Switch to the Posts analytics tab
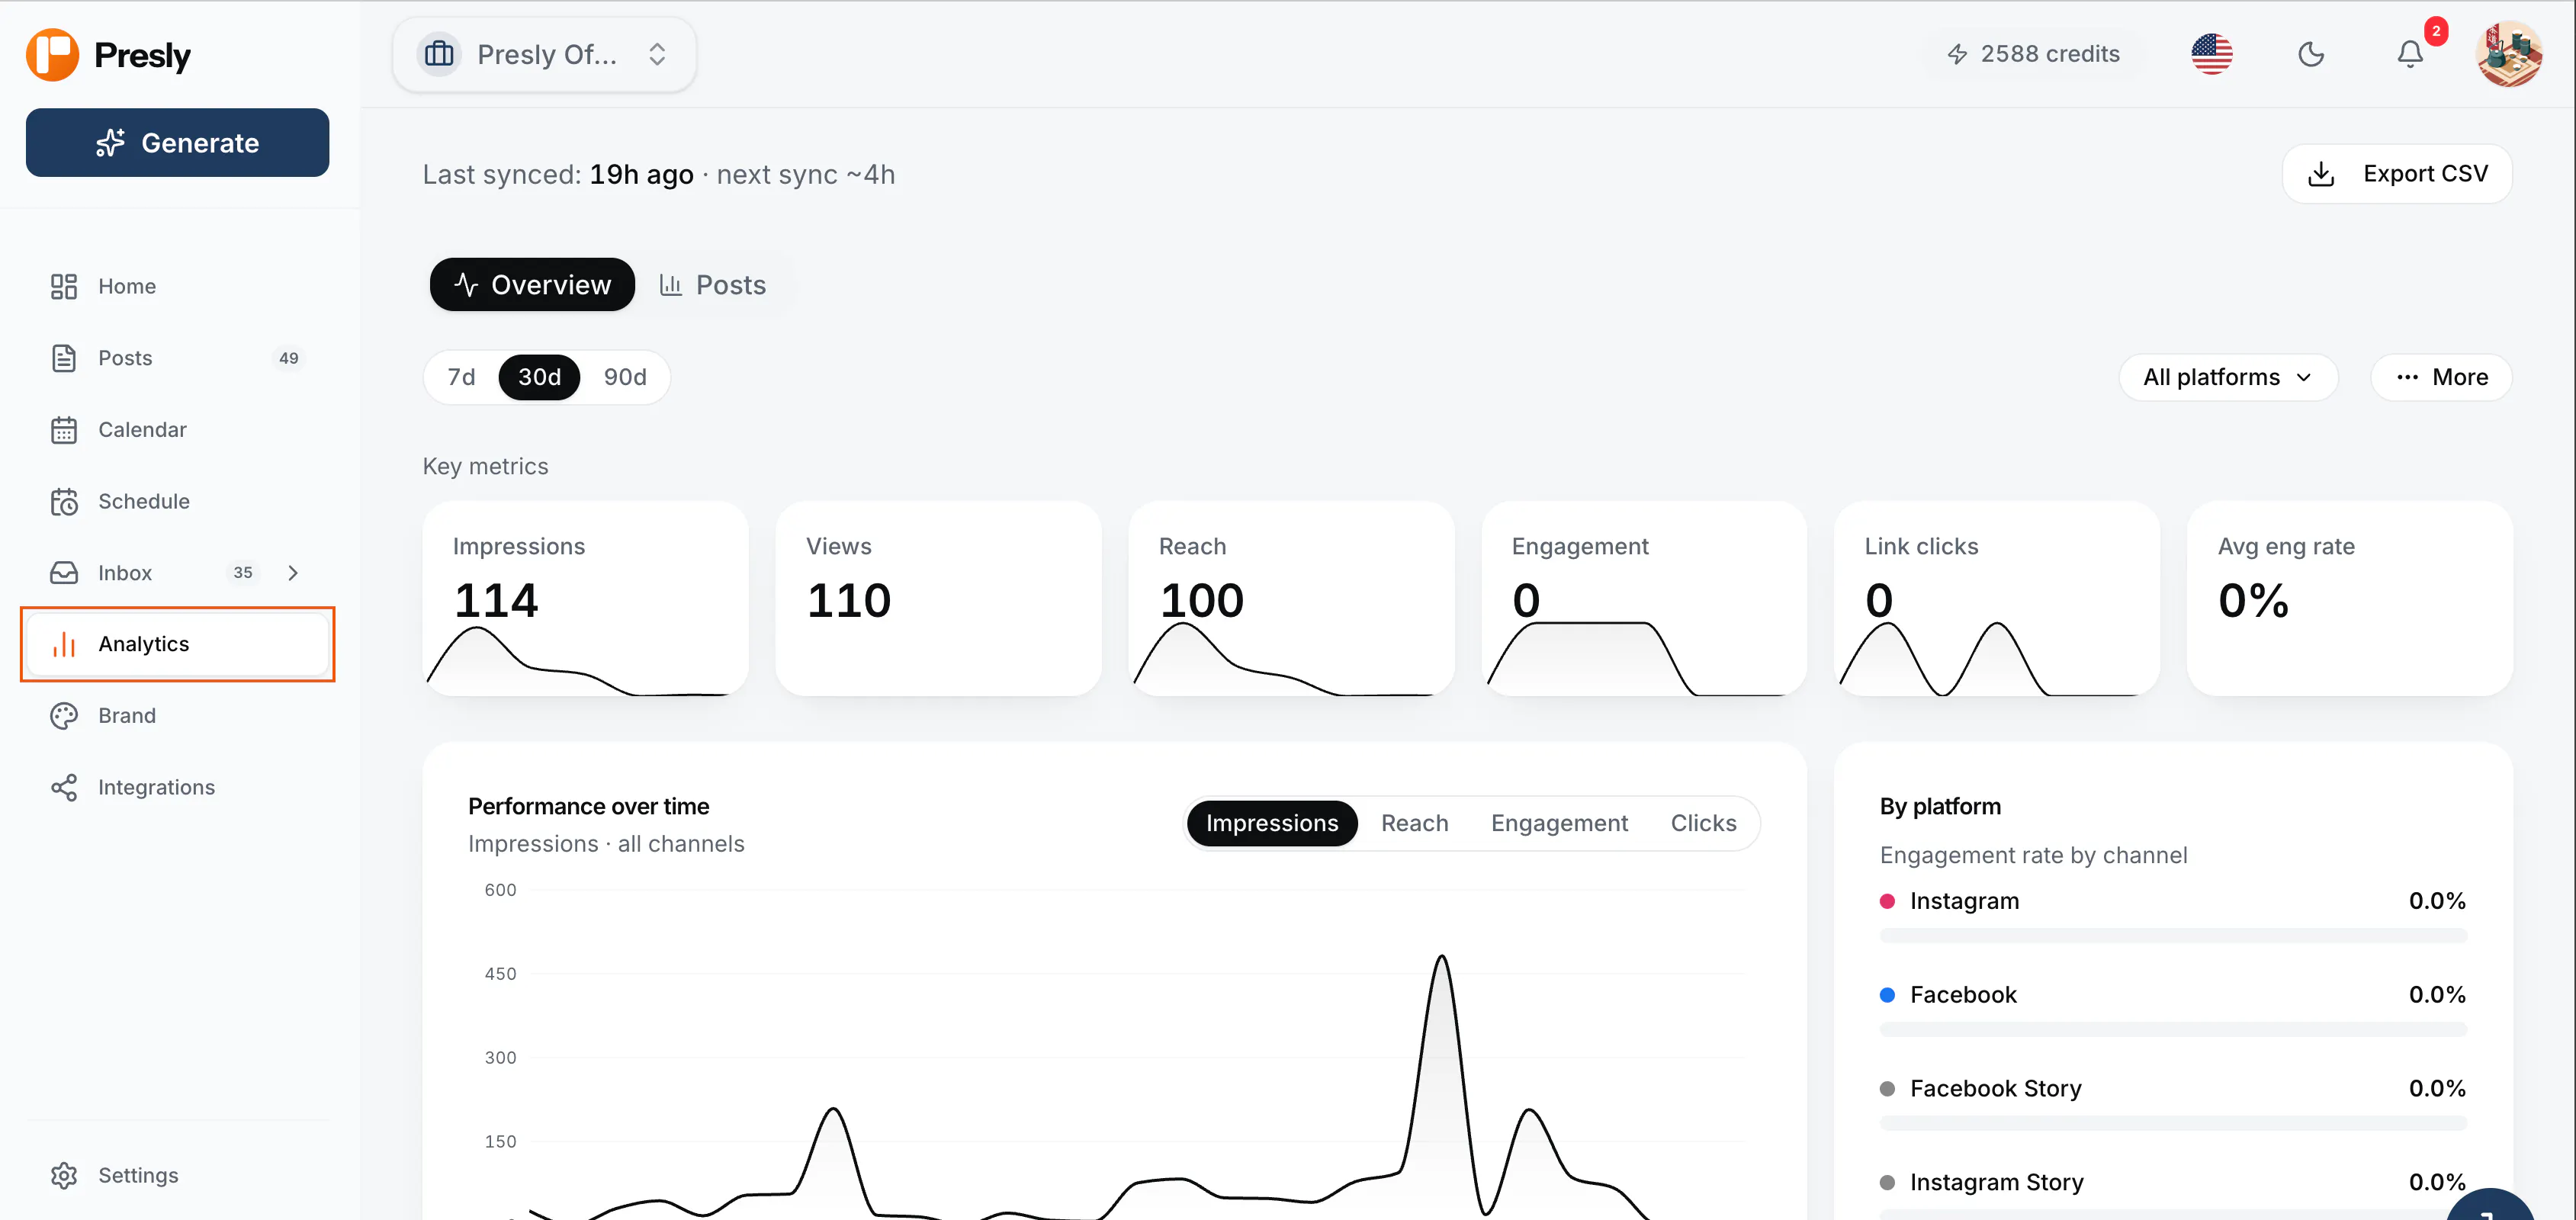 click(x=713, y=285)
